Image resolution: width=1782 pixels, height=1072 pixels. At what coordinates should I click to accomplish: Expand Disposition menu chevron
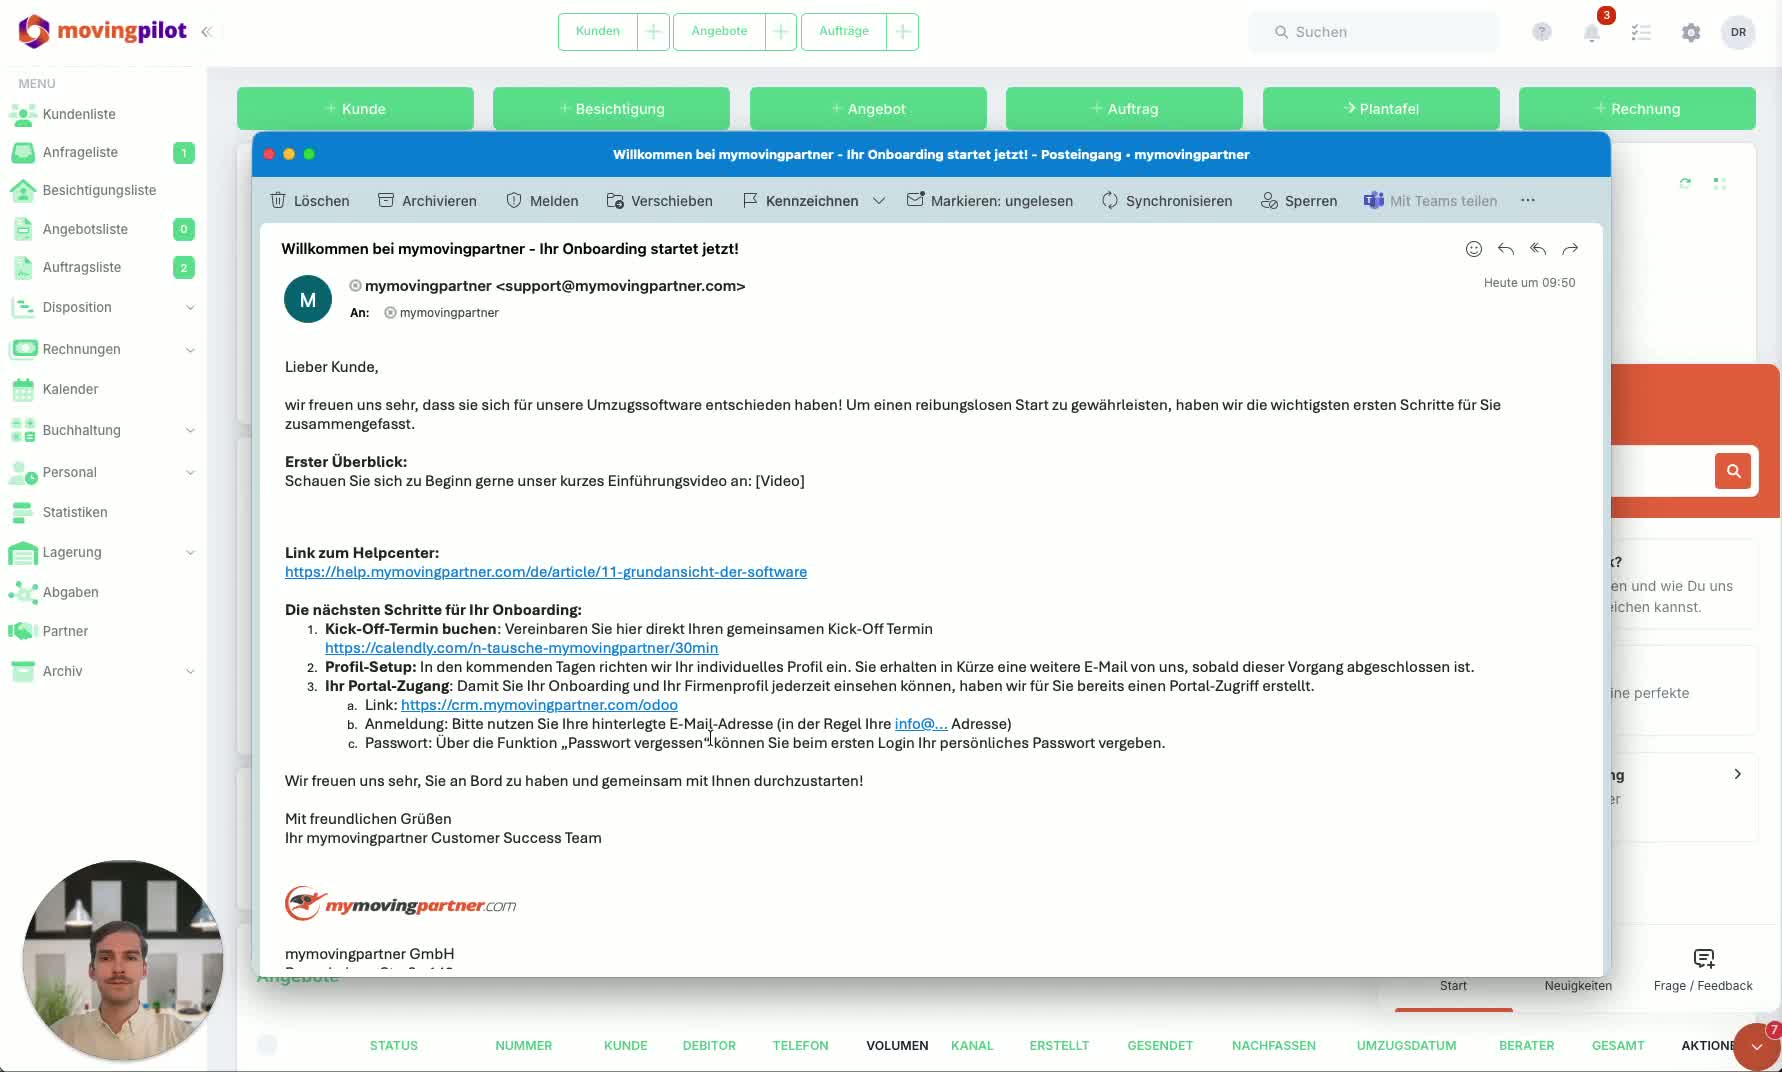click(x=190, y=308)
